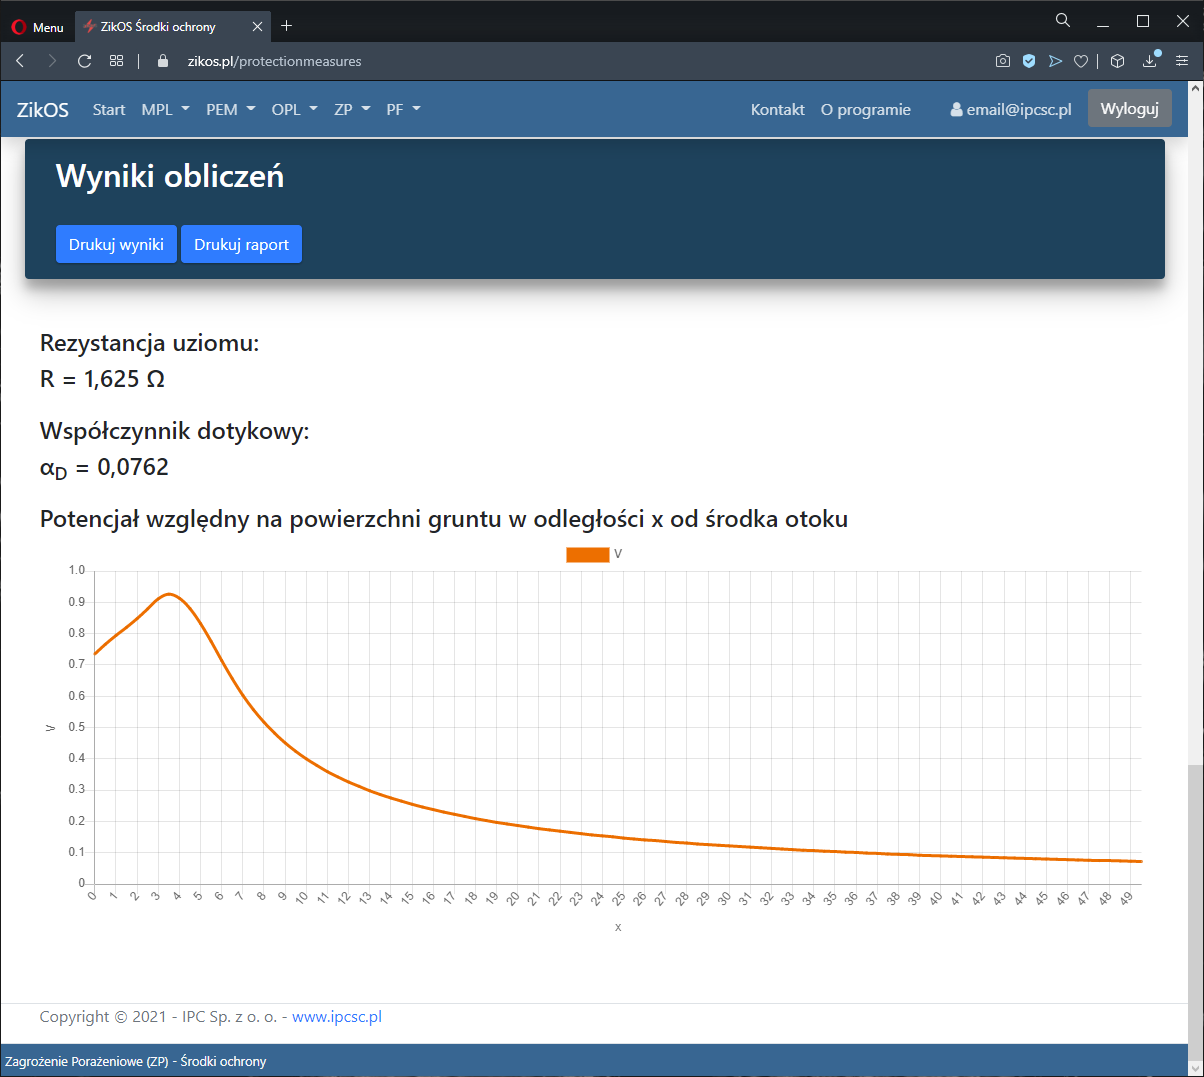1204x1077 pixels.
Task: Open Speed Dial start page grid icon
Action: [117, 61]
